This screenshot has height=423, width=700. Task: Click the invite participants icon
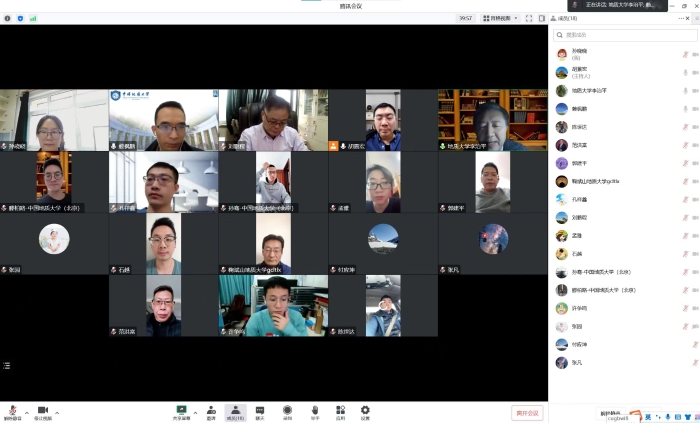tap(211, 412)
